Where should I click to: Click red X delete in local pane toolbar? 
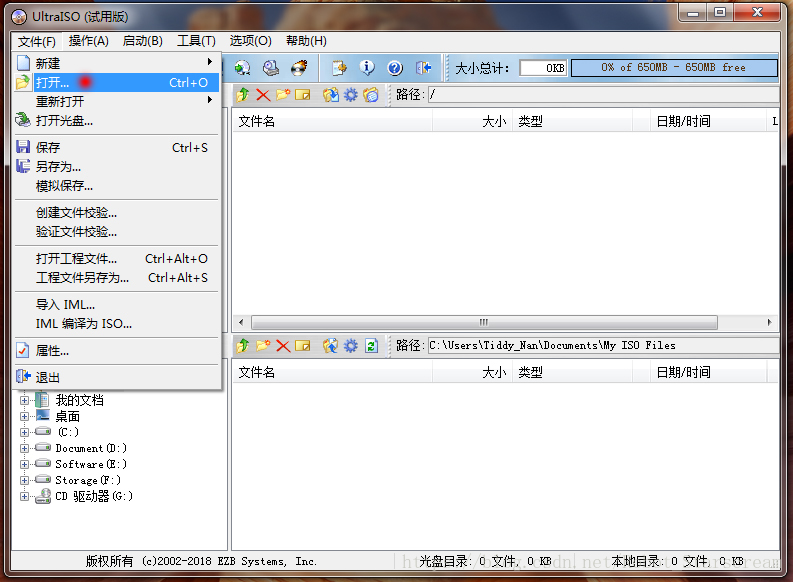click(283, 346)
